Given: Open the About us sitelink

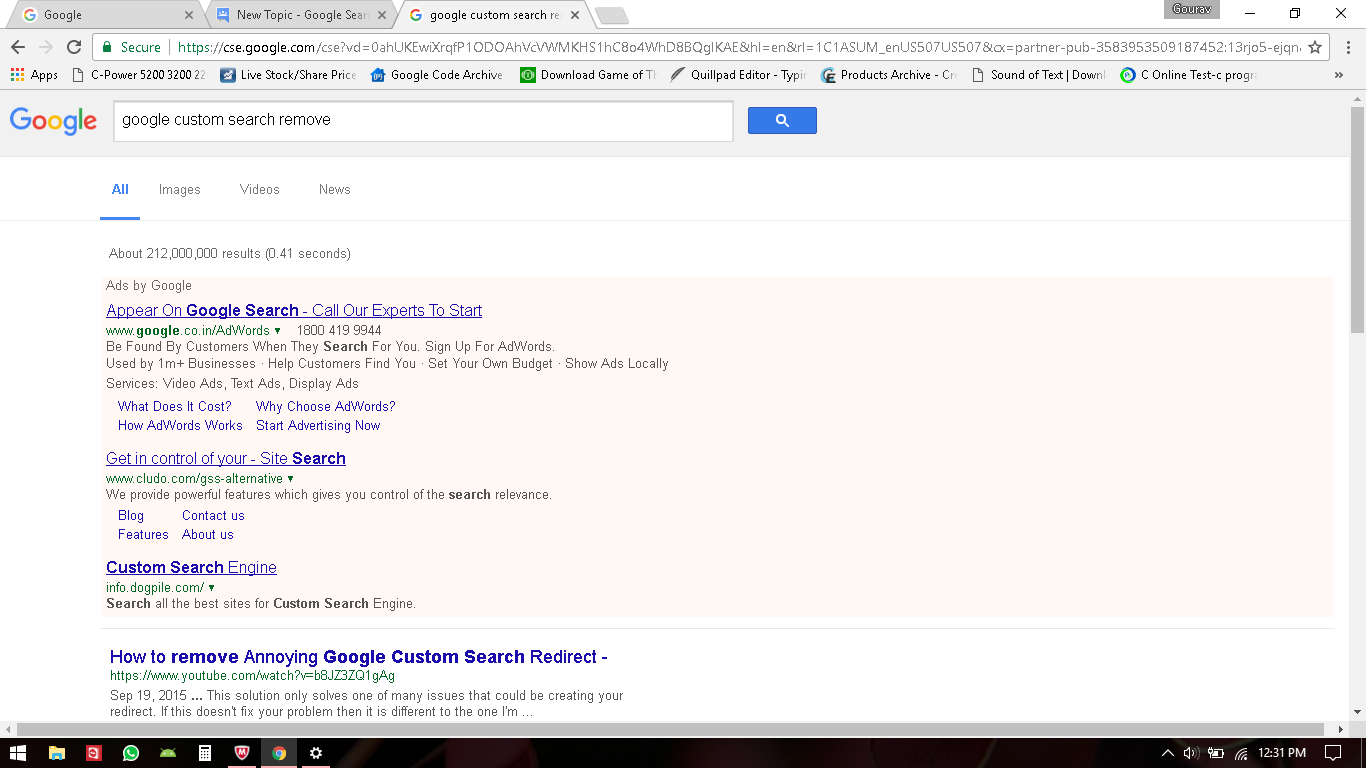Looking at the screenshot, I should pos(208,534).
